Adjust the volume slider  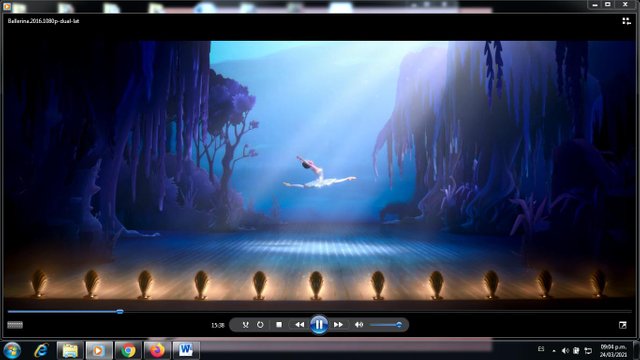pos(386,325)
